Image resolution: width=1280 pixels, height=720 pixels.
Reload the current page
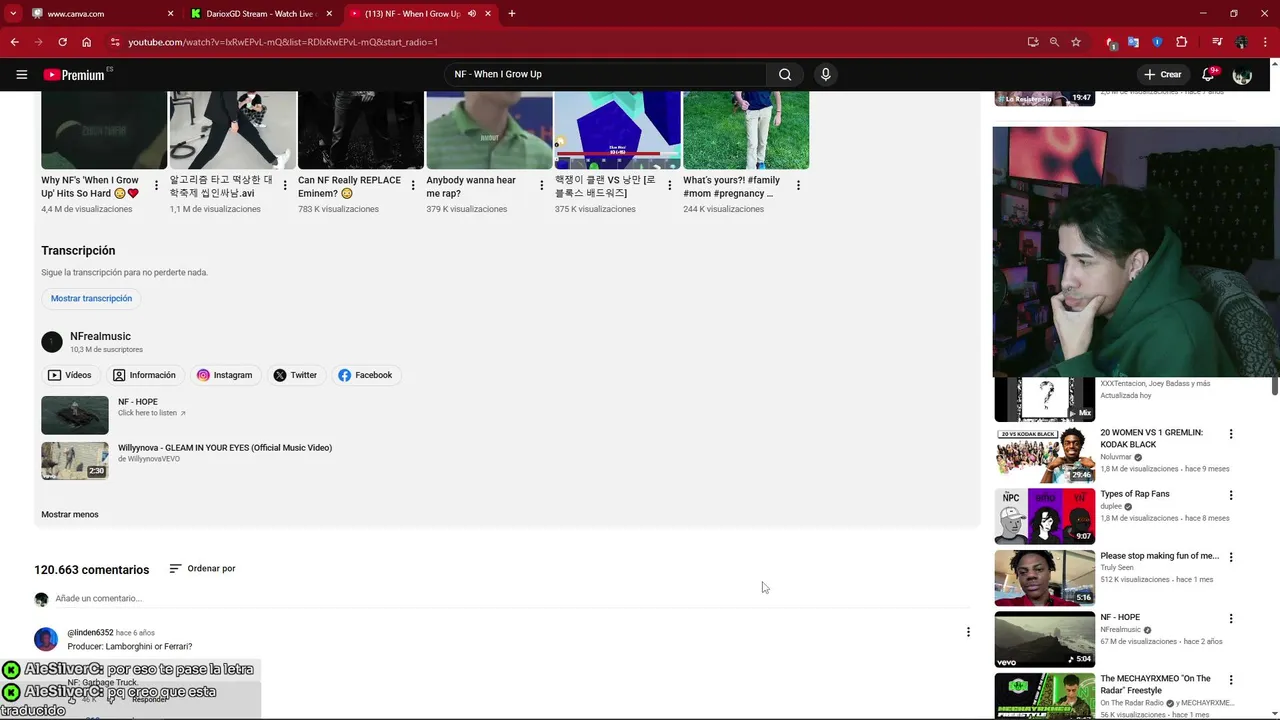tap(62, 42)
